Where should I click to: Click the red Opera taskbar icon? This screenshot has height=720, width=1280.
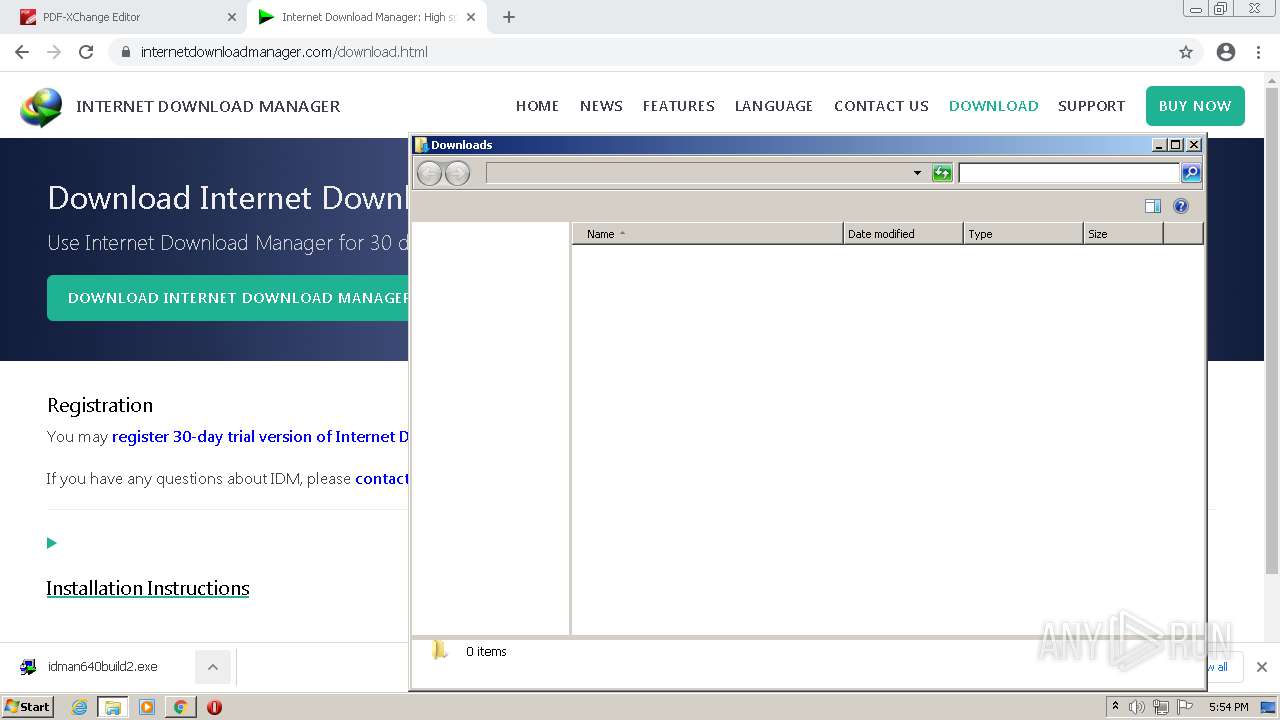[x=214, y=707]
